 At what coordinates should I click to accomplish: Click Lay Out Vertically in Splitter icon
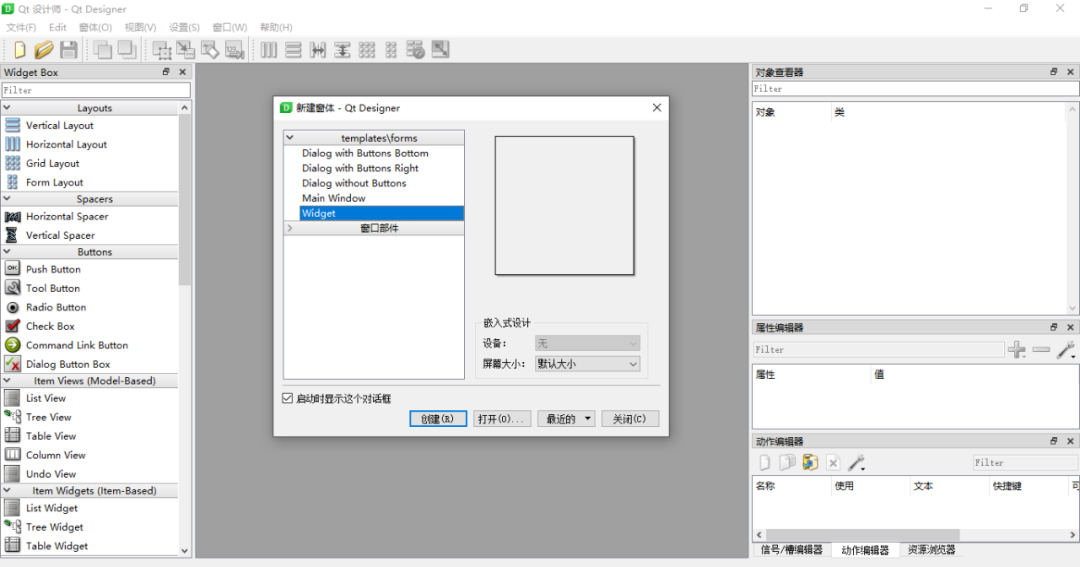(x=342, y=50)
